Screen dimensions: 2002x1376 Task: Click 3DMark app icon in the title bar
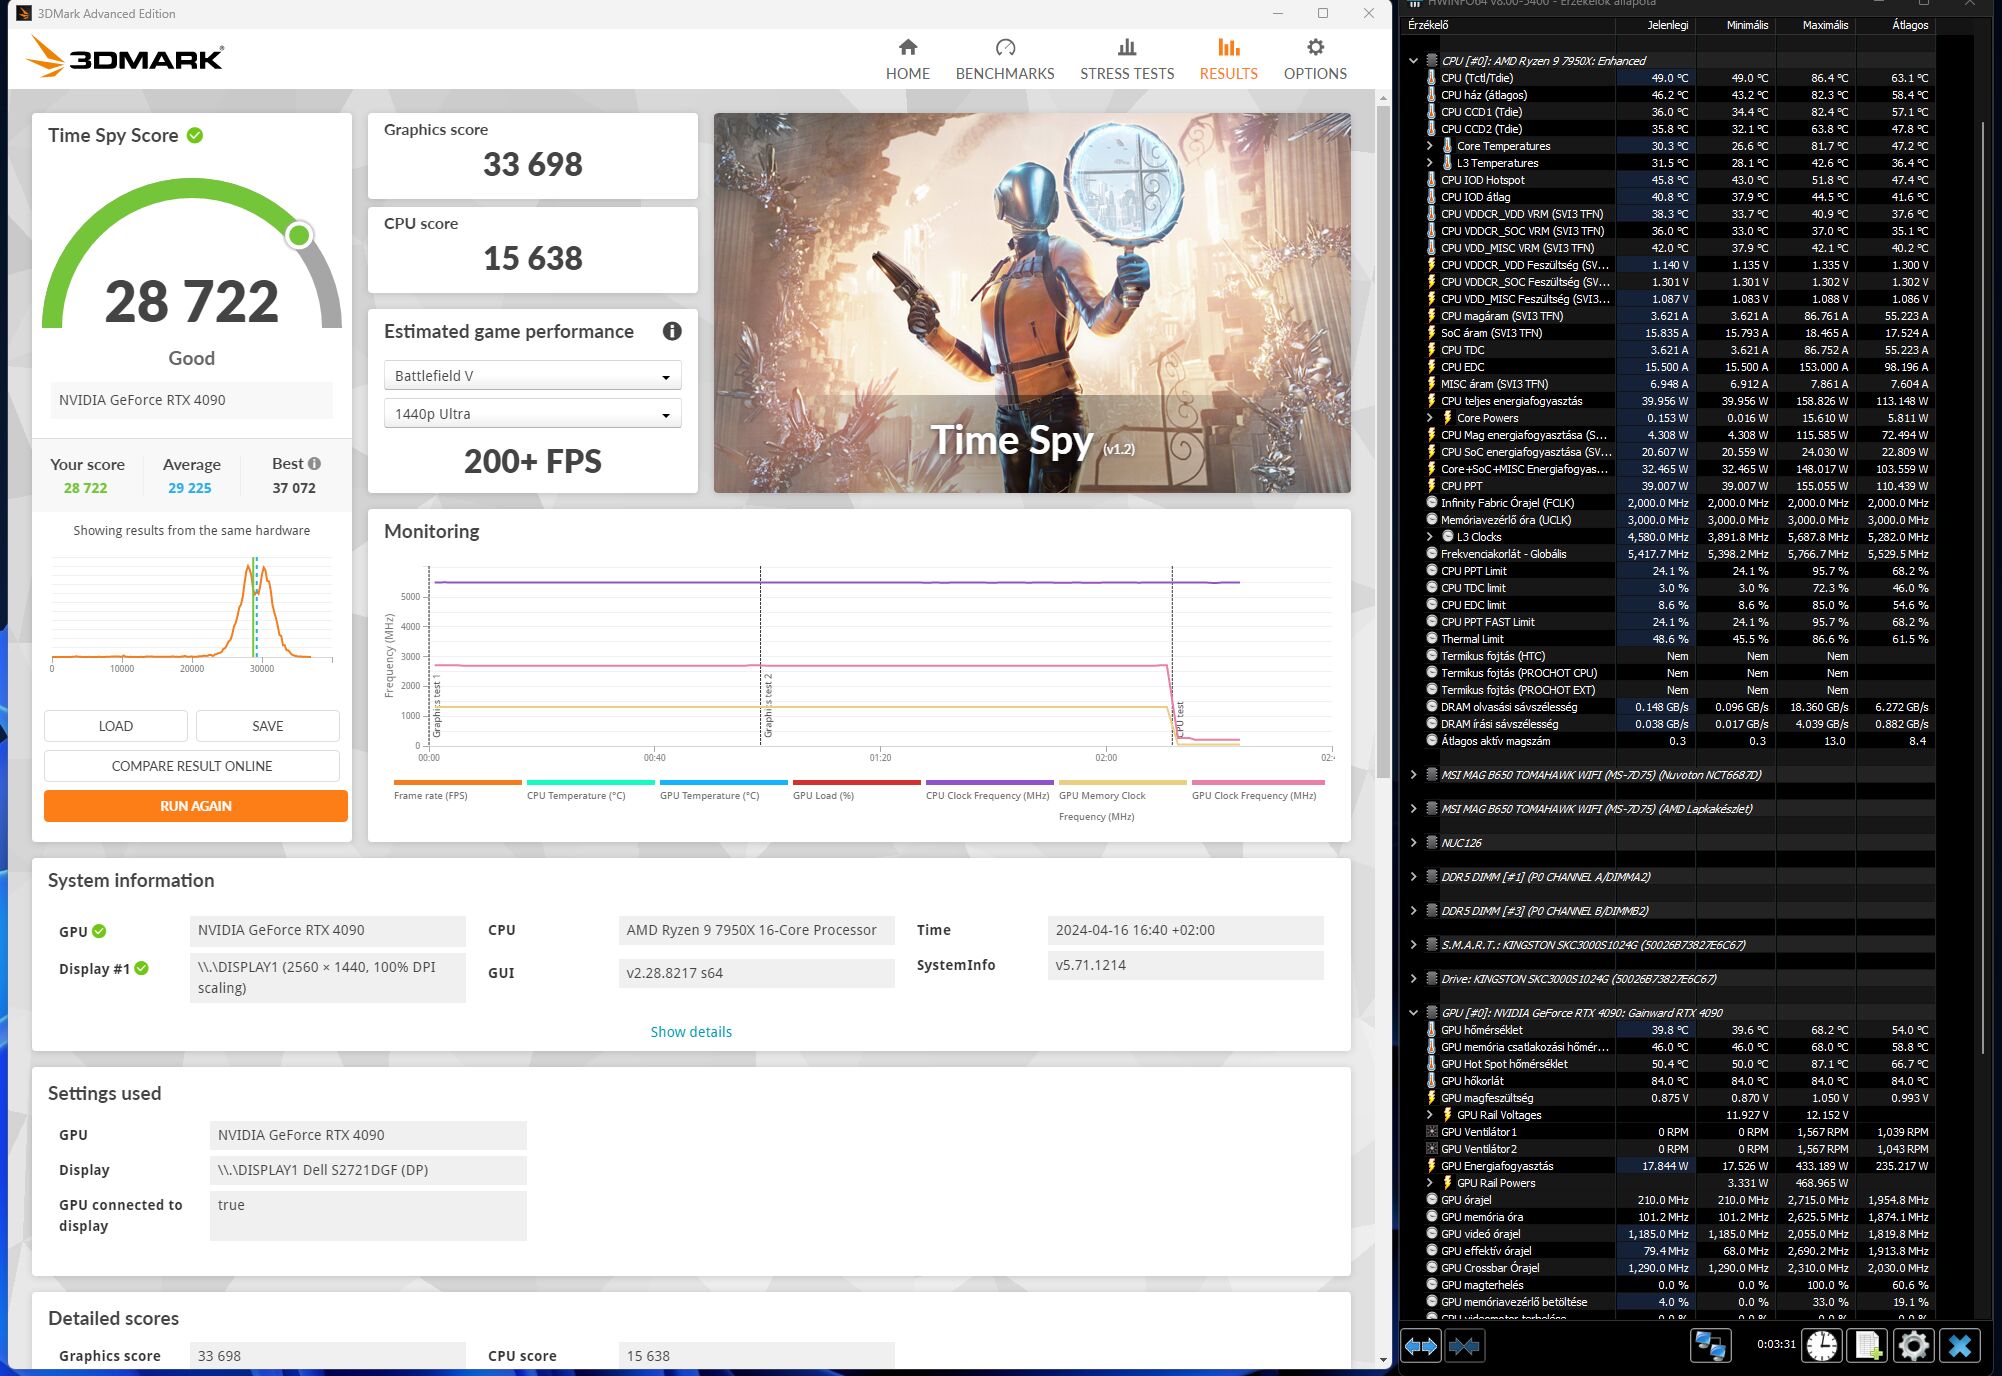pyautogui.click(x=23, y=13)
